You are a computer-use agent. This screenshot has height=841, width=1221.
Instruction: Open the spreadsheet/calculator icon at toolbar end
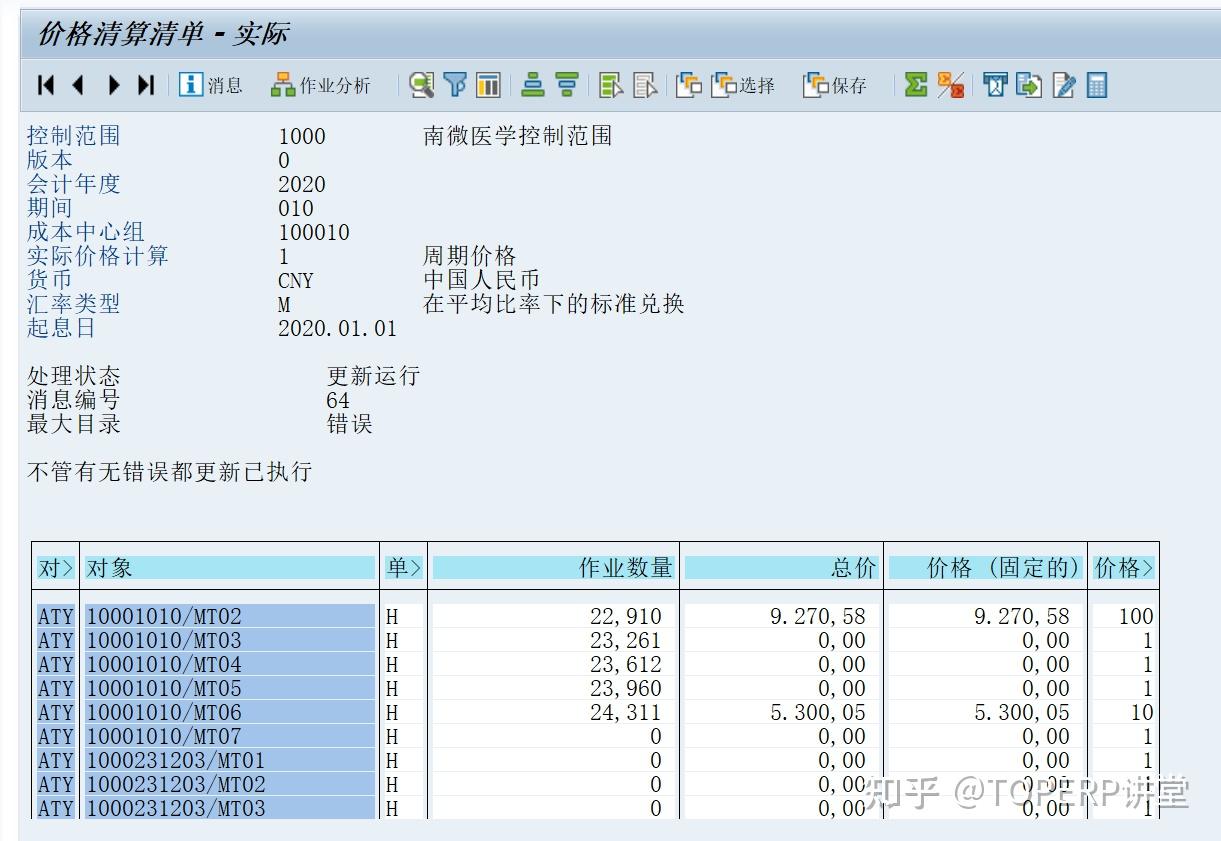1097,85
